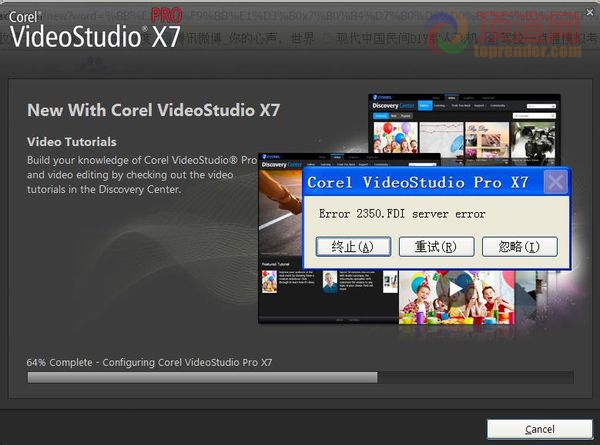
Task: Close the installer window
Action: (590, 12)
